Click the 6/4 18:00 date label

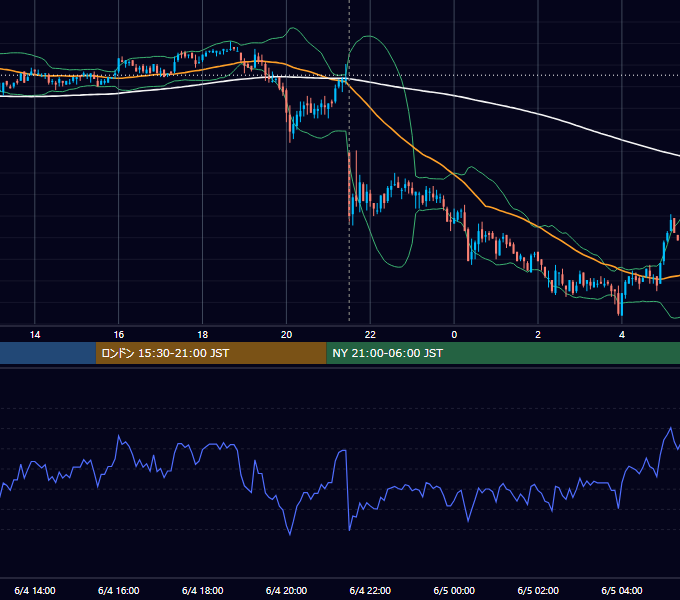click(x=203, y=590)
